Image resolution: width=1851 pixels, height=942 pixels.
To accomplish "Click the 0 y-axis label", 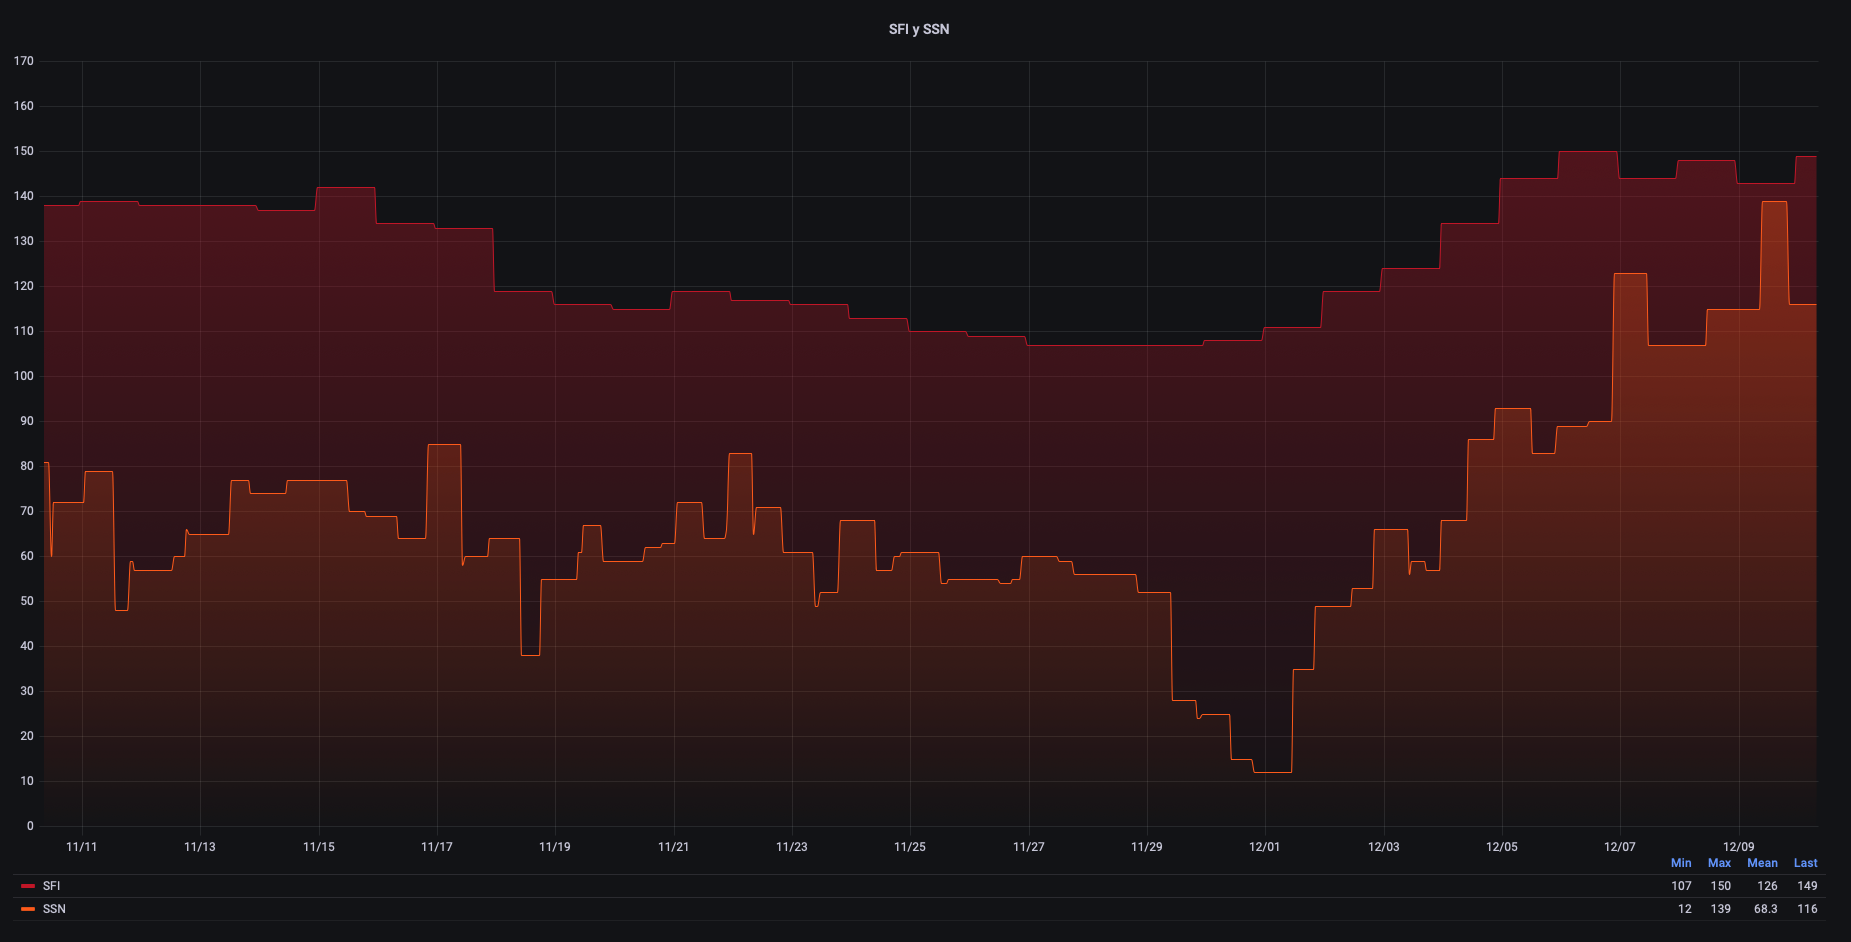I will click(x=31, y=826).
